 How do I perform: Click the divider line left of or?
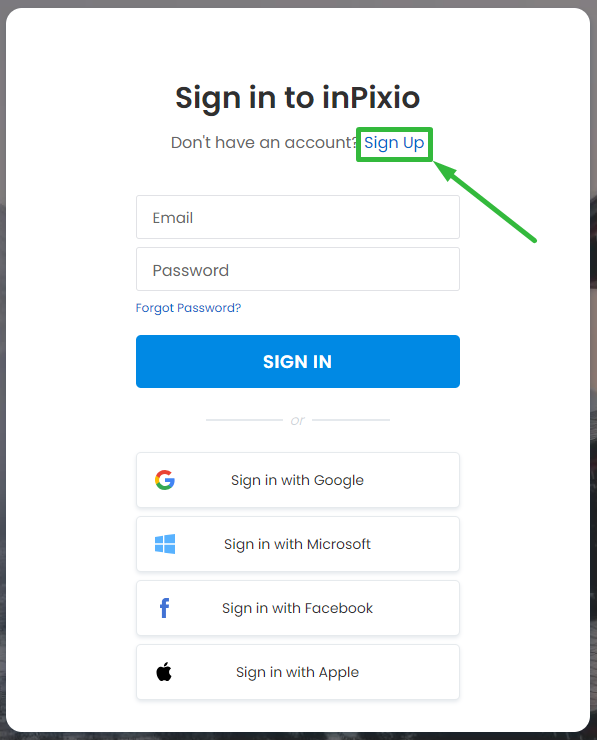pos(244,420)
